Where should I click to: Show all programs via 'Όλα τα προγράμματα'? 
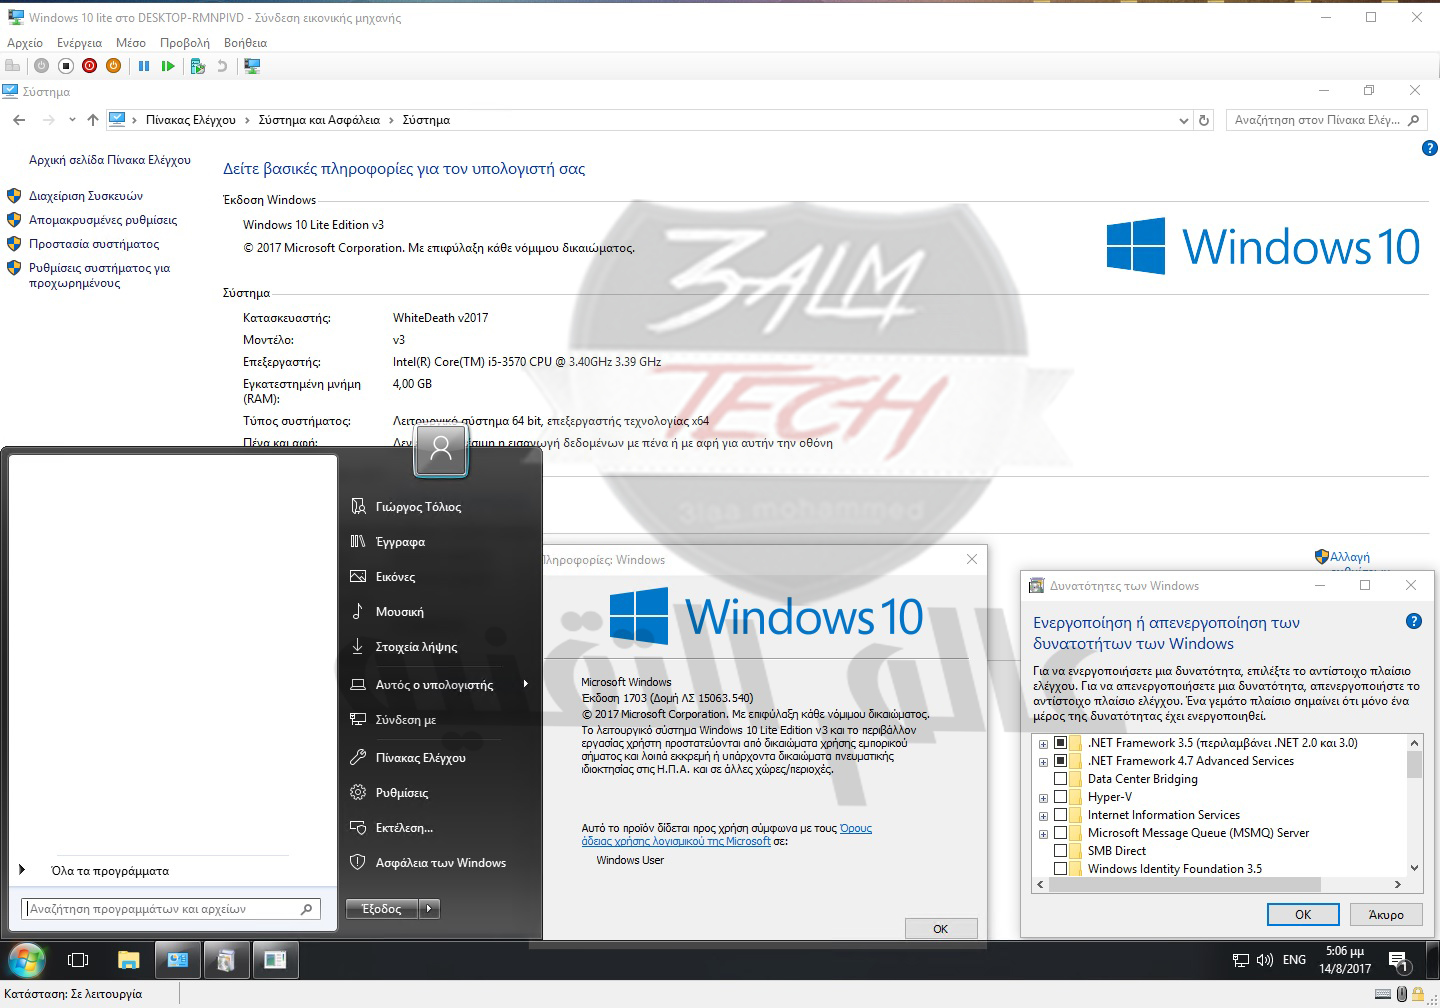click(x=110, y=871)
